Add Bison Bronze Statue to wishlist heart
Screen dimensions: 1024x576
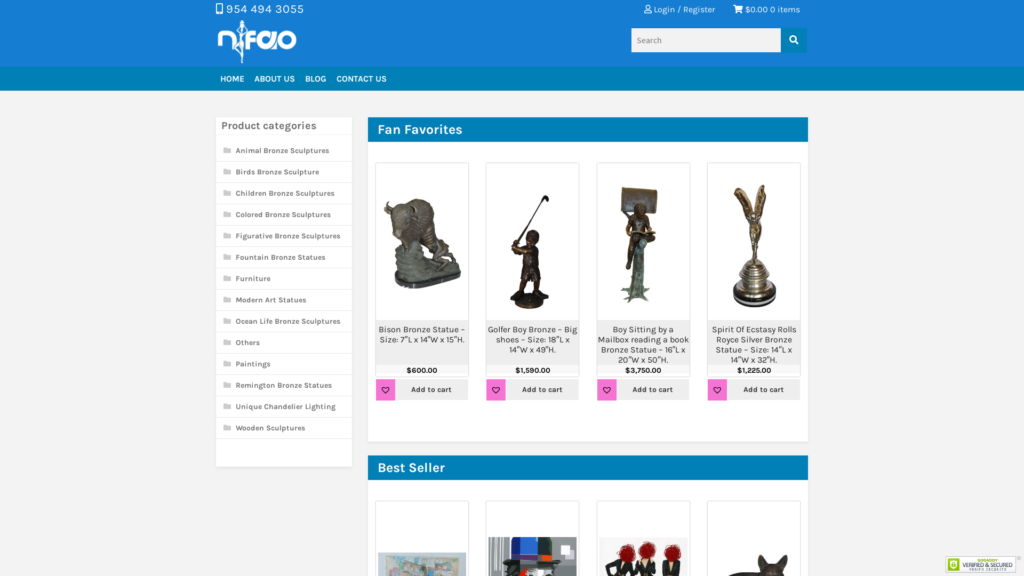(385, 390)
